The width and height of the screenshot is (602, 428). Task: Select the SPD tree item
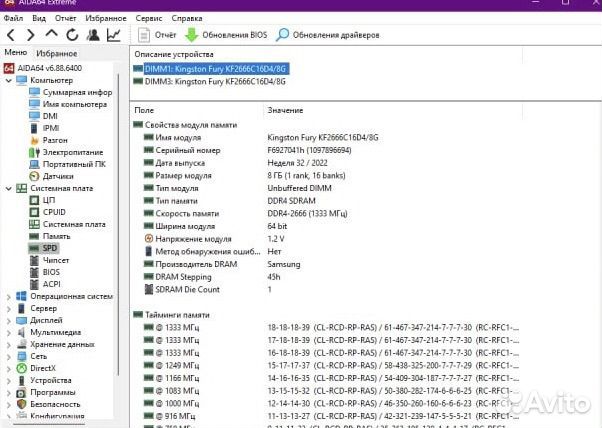pos(44,248)
